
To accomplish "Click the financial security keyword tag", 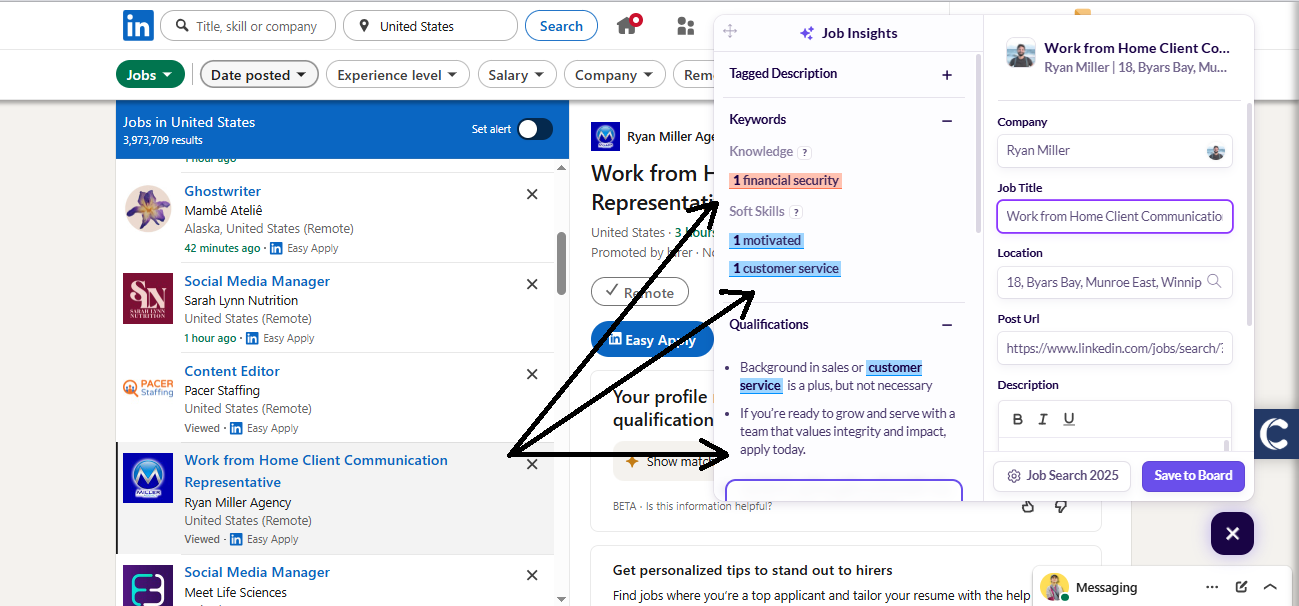I will pyautogui.click(x=785, y=181).
